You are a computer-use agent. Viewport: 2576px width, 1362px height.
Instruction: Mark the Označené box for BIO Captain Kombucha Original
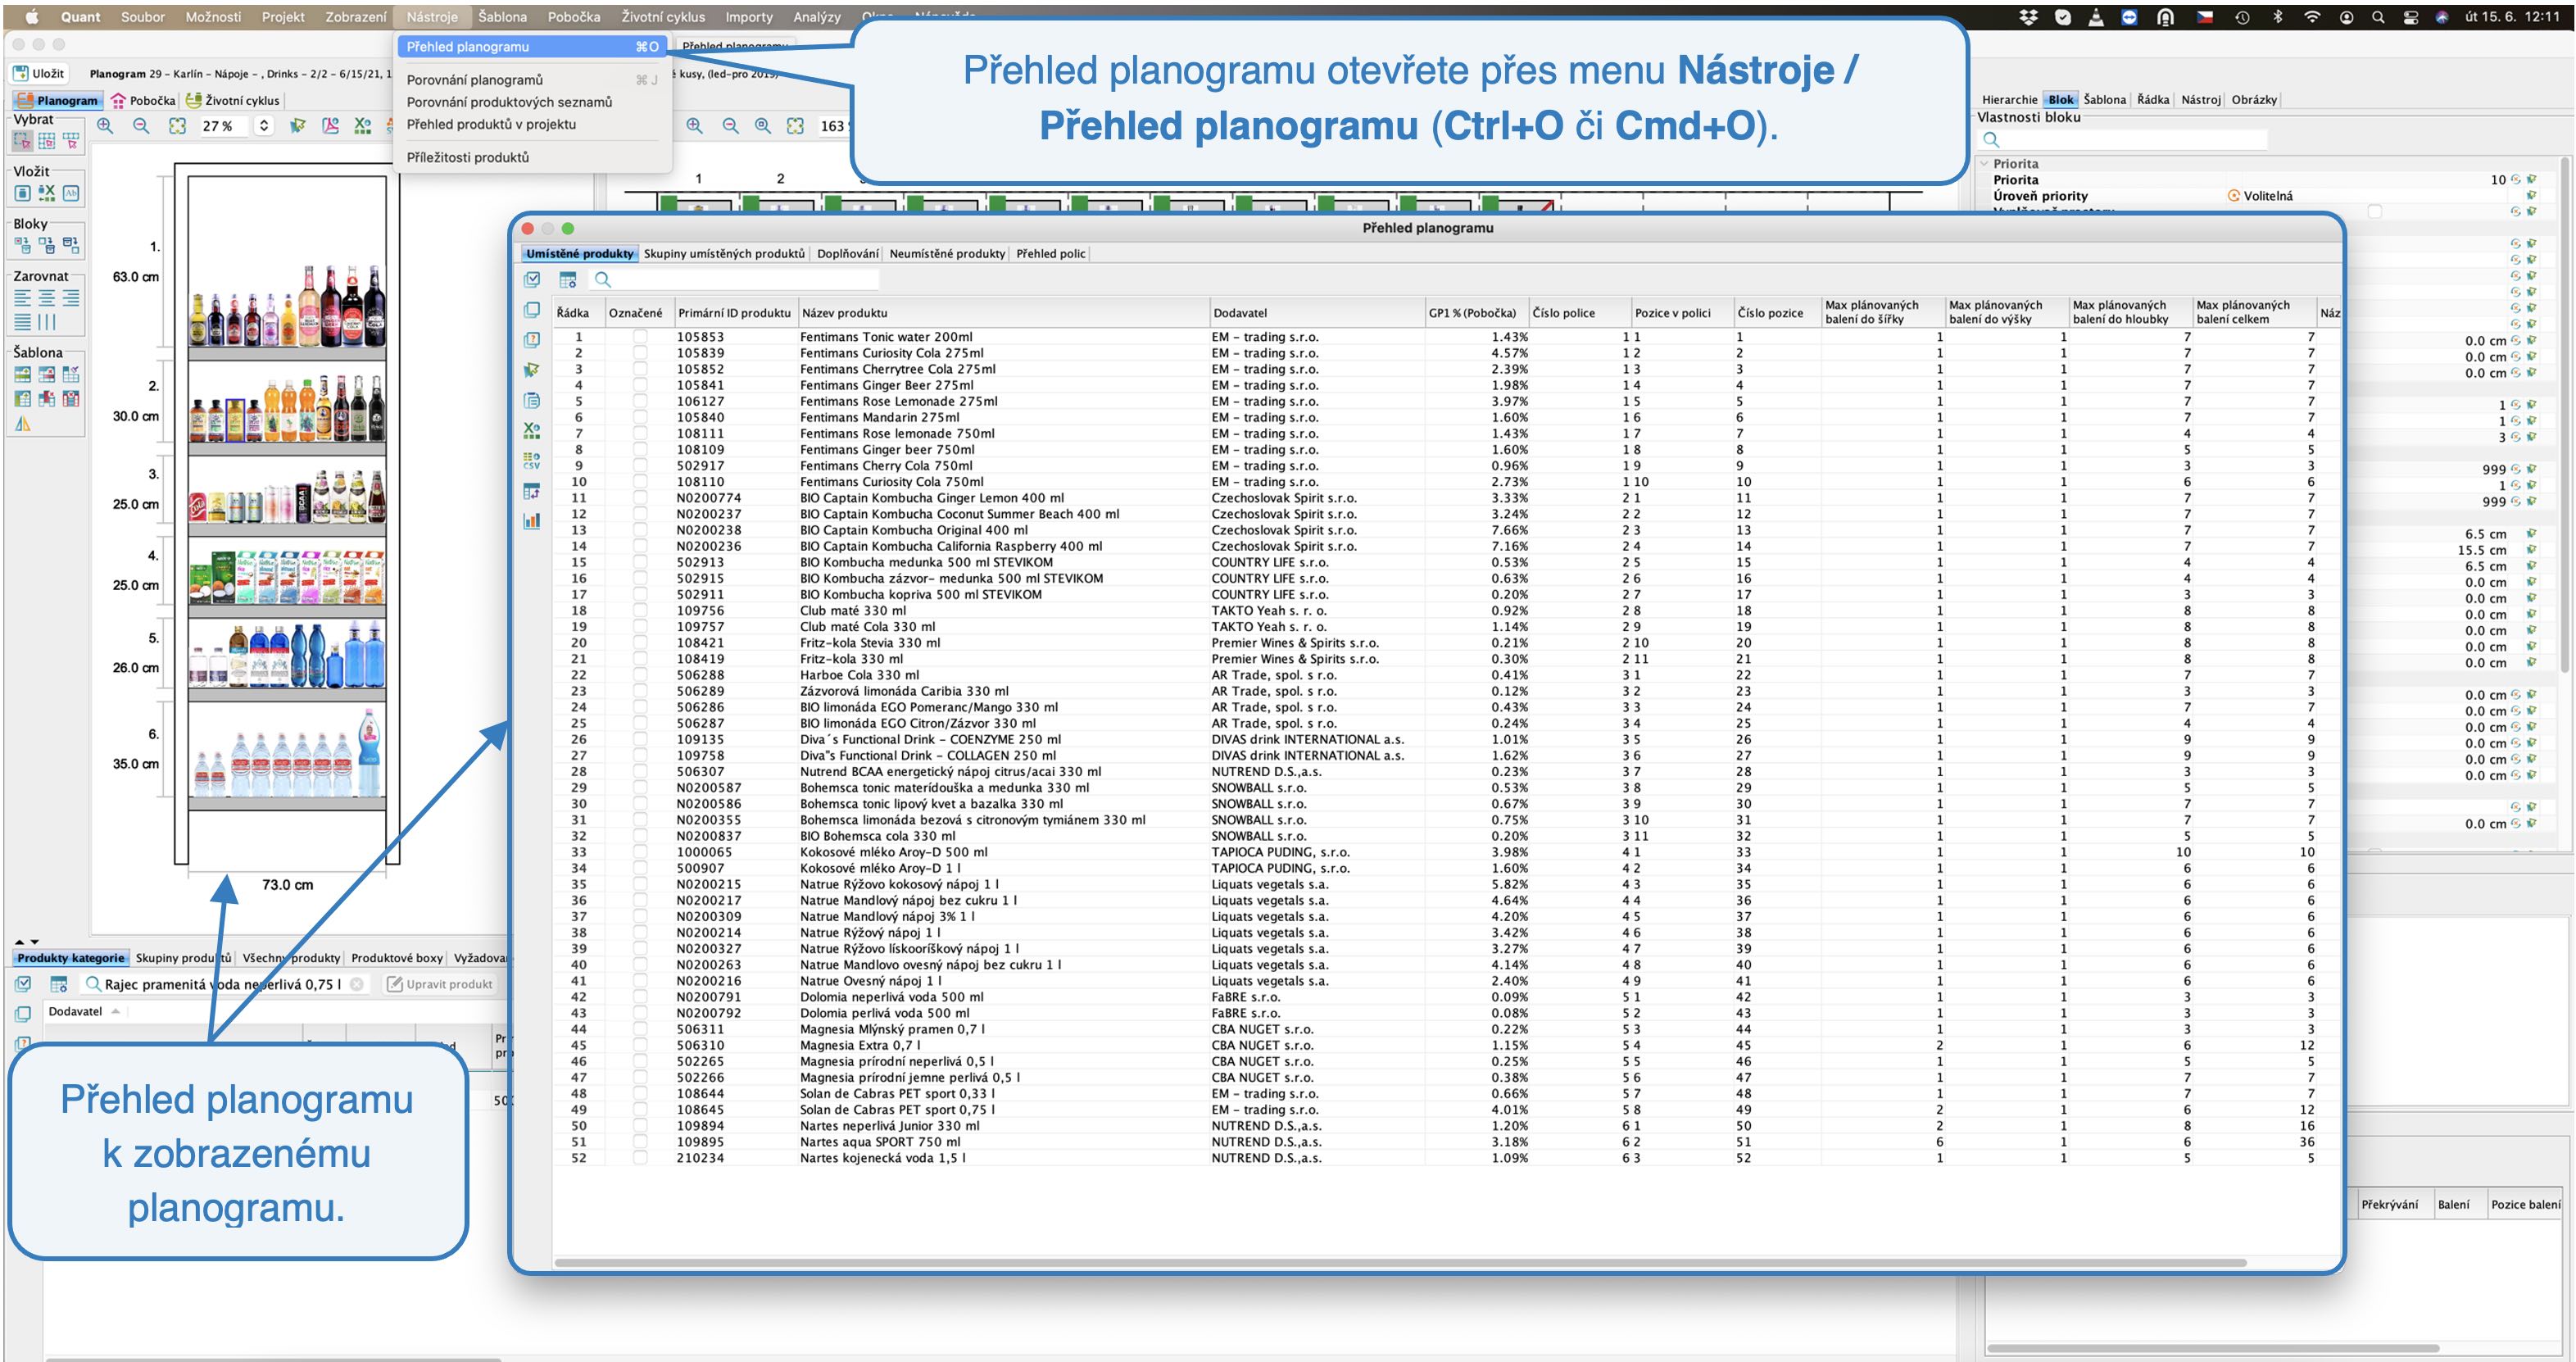(640, 530)
